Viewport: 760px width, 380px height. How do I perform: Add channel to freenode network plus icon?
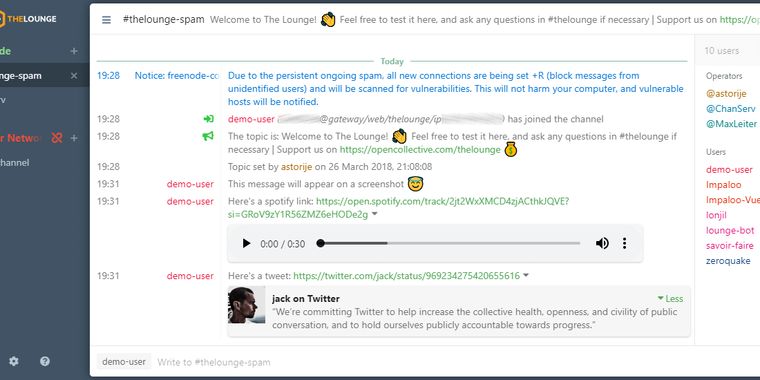point(74,51)
